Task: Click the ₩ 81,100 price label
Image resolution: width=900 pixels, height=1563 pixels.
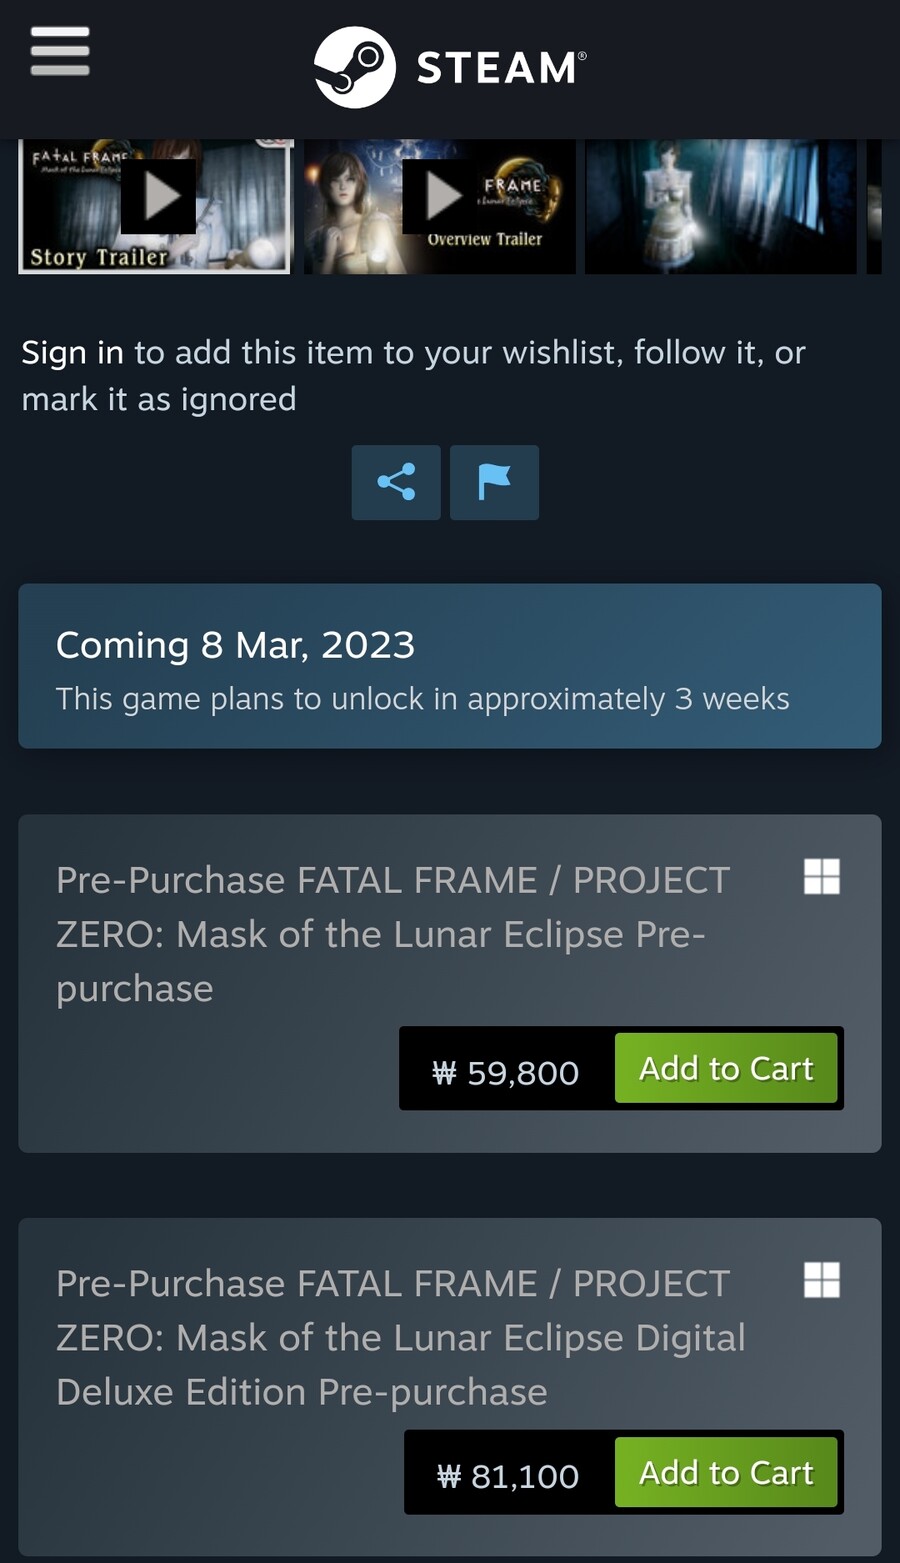Action: tap(508, 1476)
